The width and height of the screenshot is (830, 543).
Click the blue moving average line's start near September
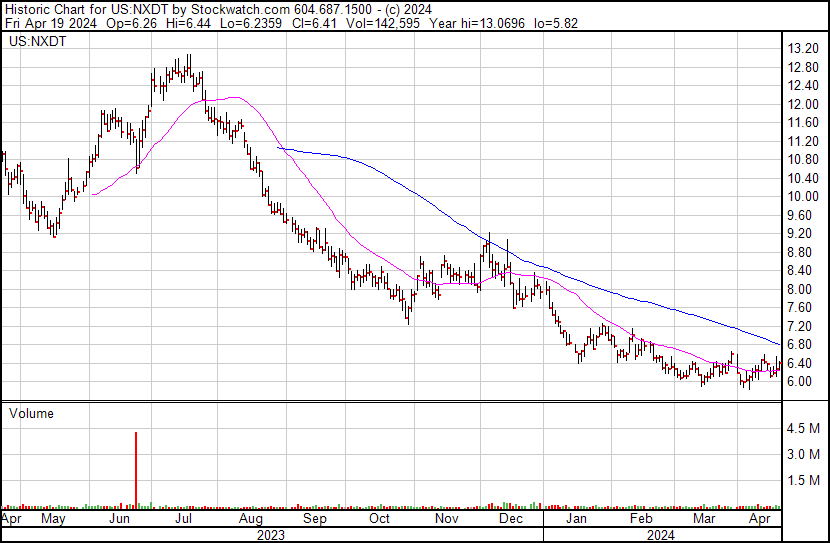pos(280,148)
